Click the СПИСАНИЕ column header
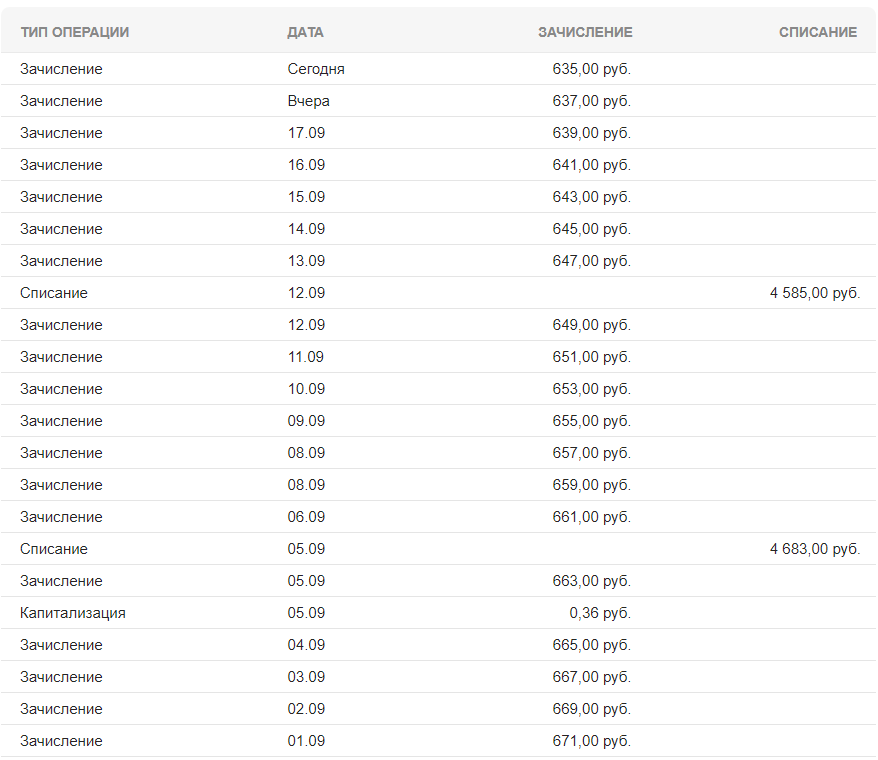Screen dimensions: 878x760 817,32
